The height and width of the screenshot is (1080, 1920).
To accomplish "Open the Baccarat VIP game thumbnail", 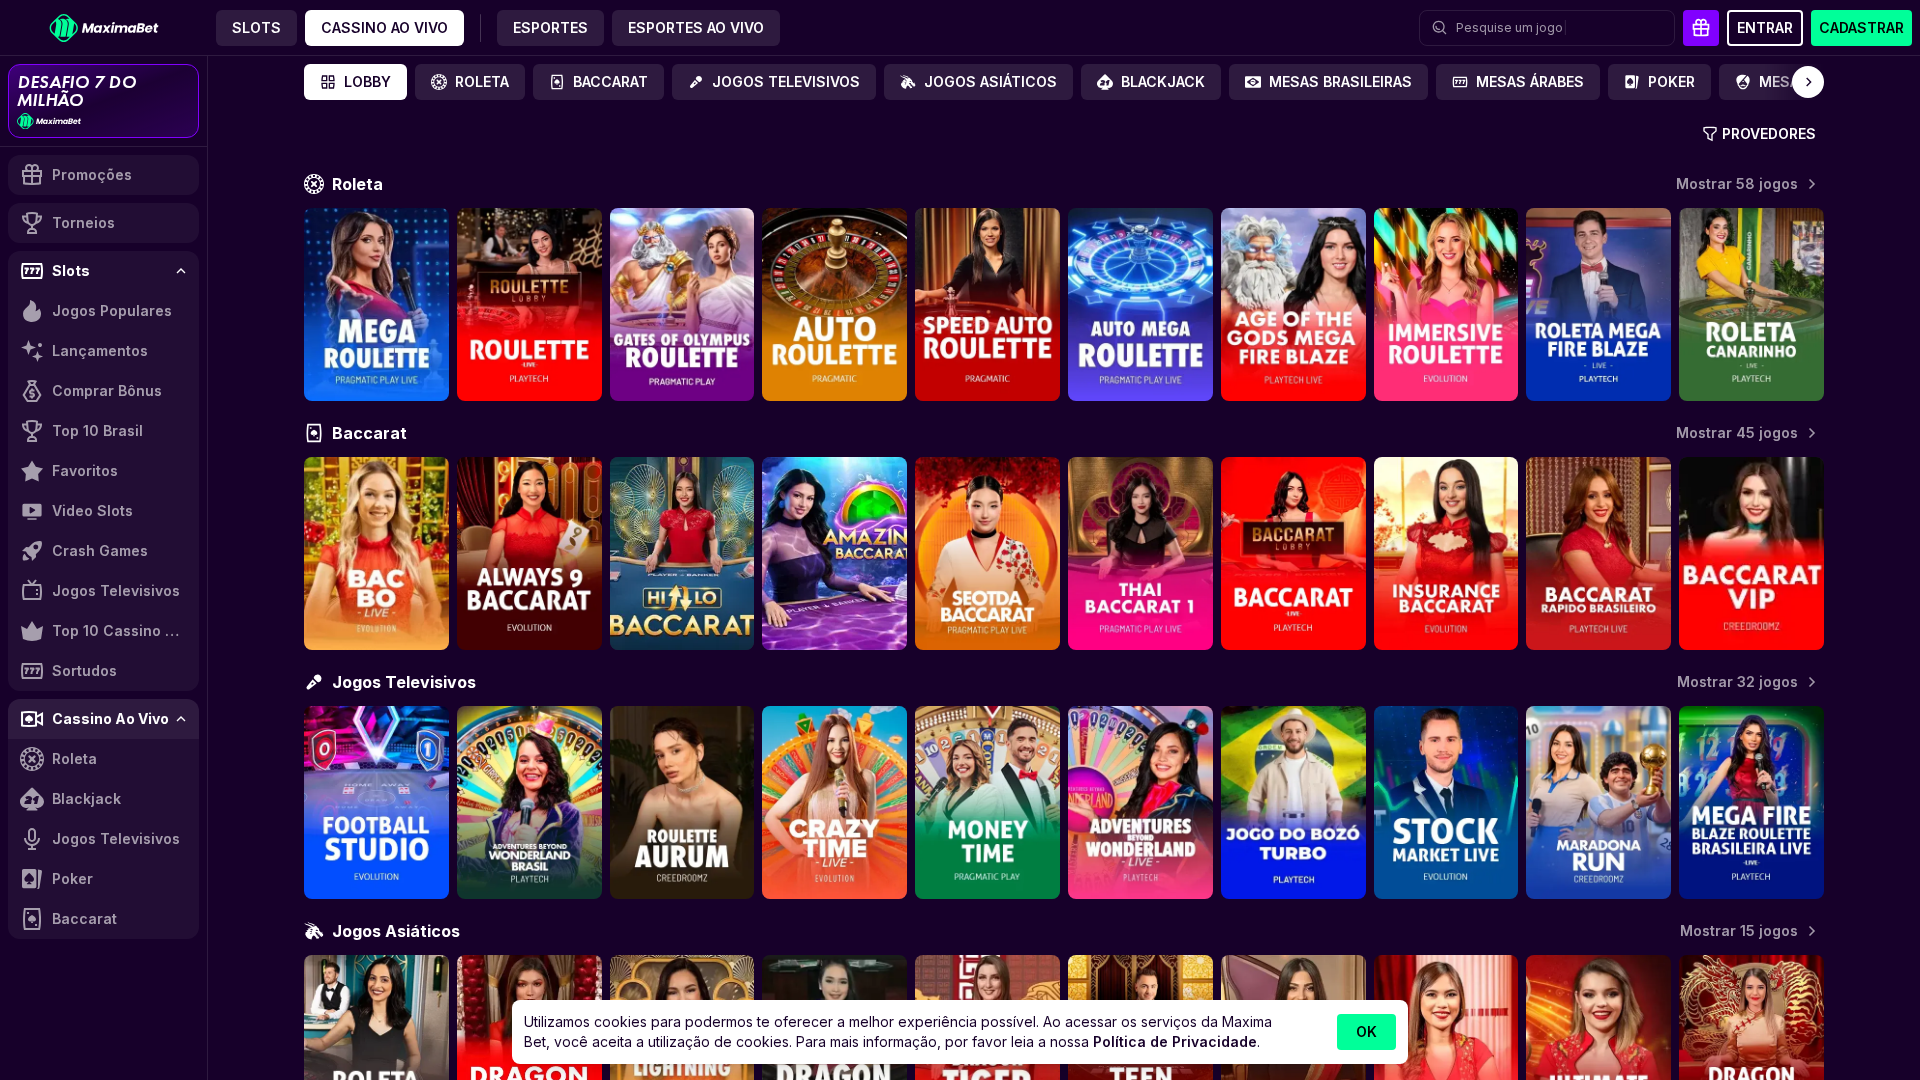I will pos(1751,554).
